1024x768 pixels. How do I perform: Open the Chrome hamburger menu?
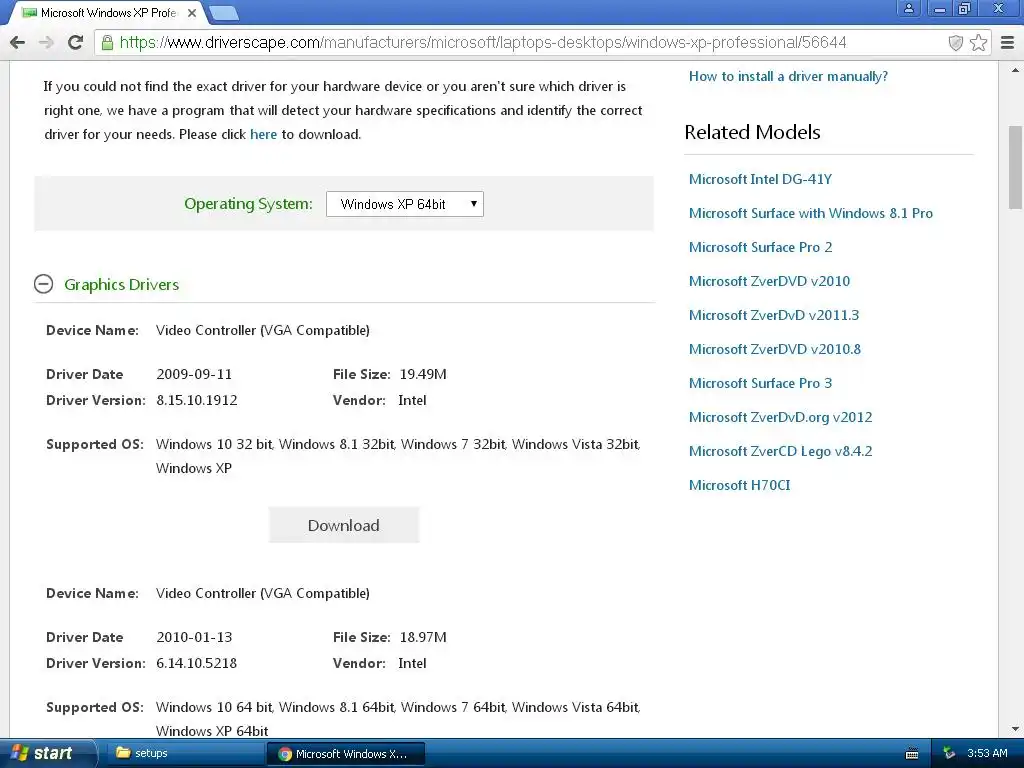coord(1008,43)
